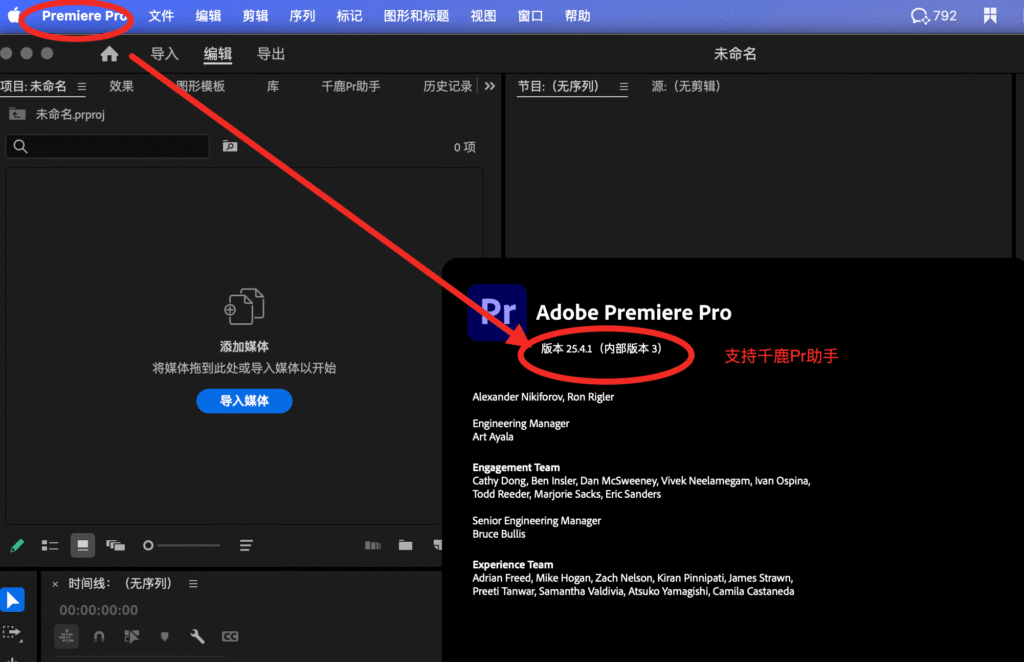Click the find-in-bin search folder icon
Image resolution: width=1024 pixels, height=662 pixels.
click(230, 147)
